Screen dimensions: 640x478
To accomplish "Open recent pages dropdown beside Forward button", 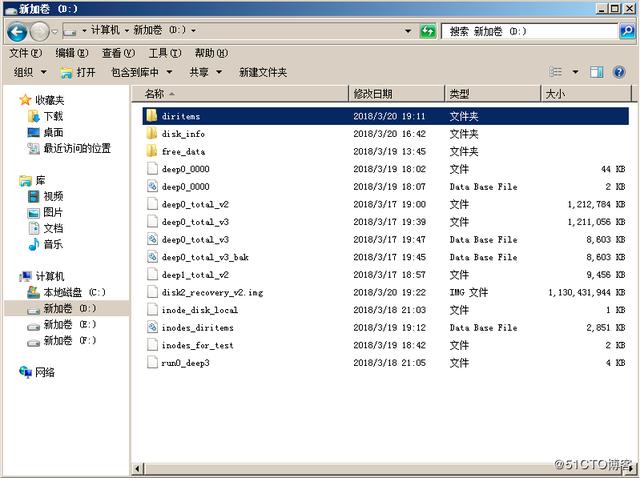I will point(54,31).
